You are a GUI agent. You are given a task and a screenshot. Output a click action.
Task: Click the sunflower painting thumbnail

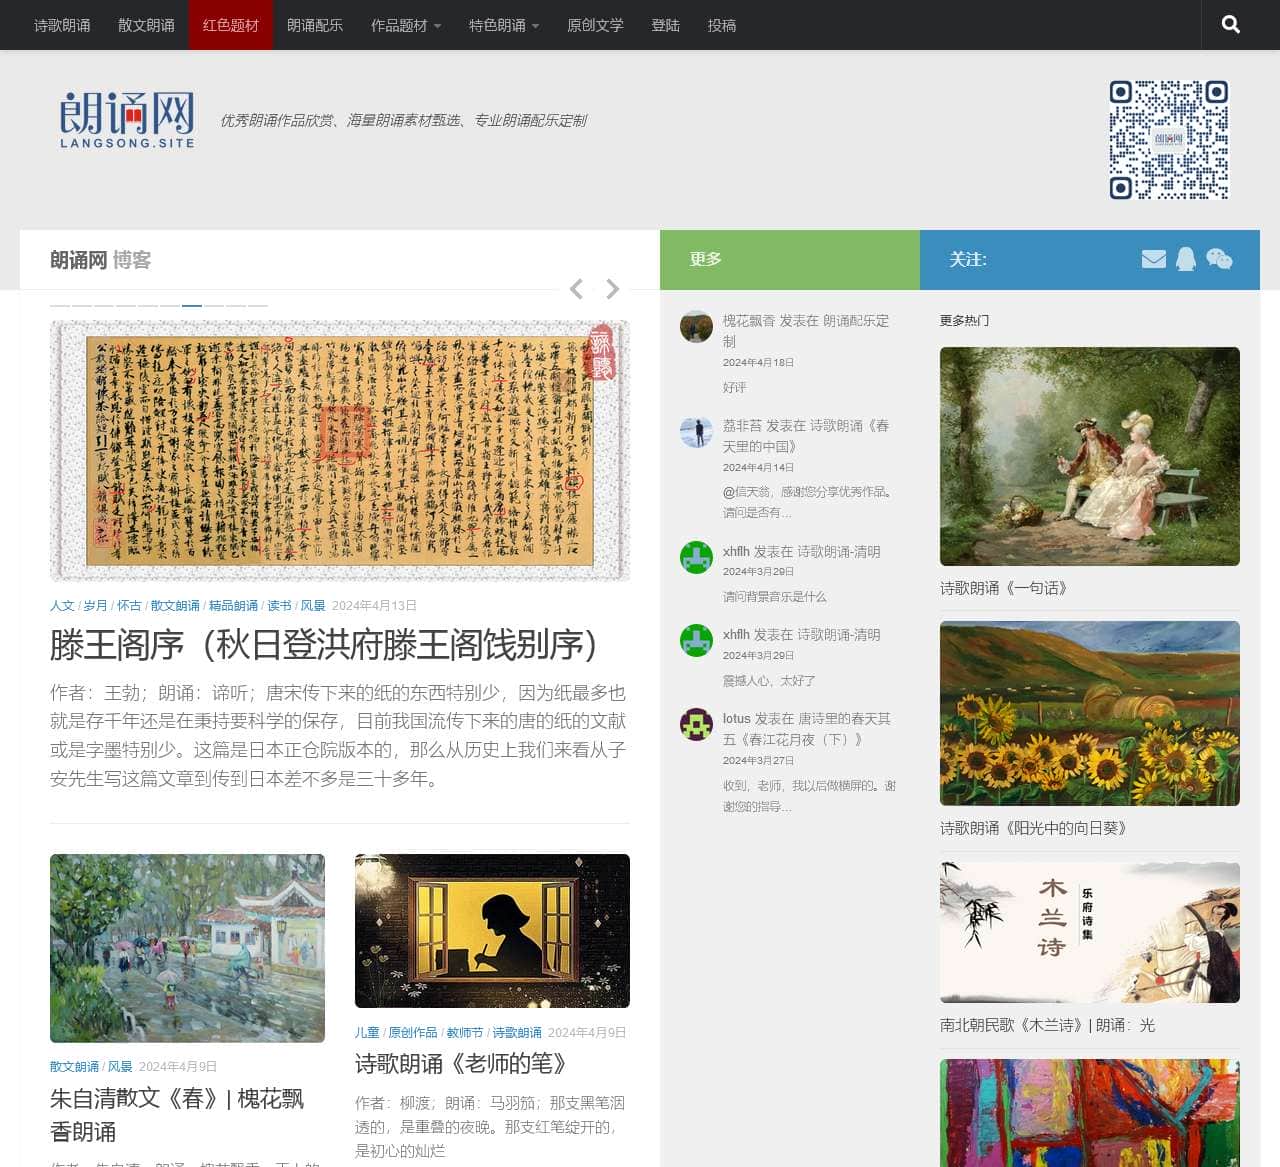pos(1089,712)
